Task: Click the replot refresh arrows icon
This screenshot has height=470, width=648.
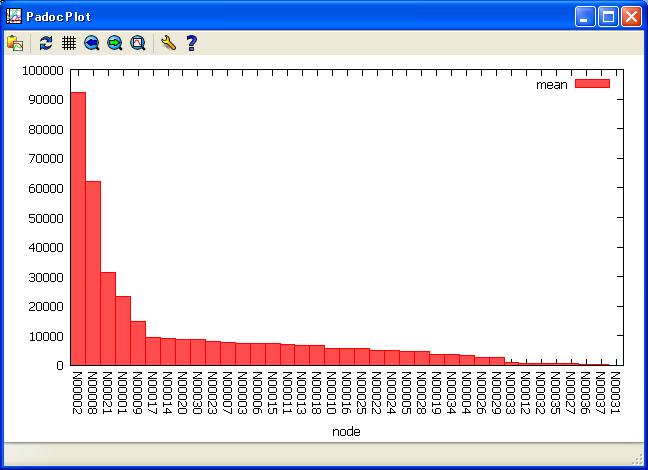Action: pos(45,43)
